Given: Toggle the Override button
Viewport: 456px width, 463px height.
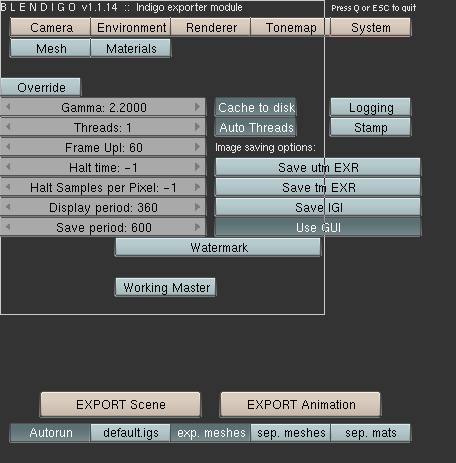Looking at the screenshot, I should pos(41,87).
